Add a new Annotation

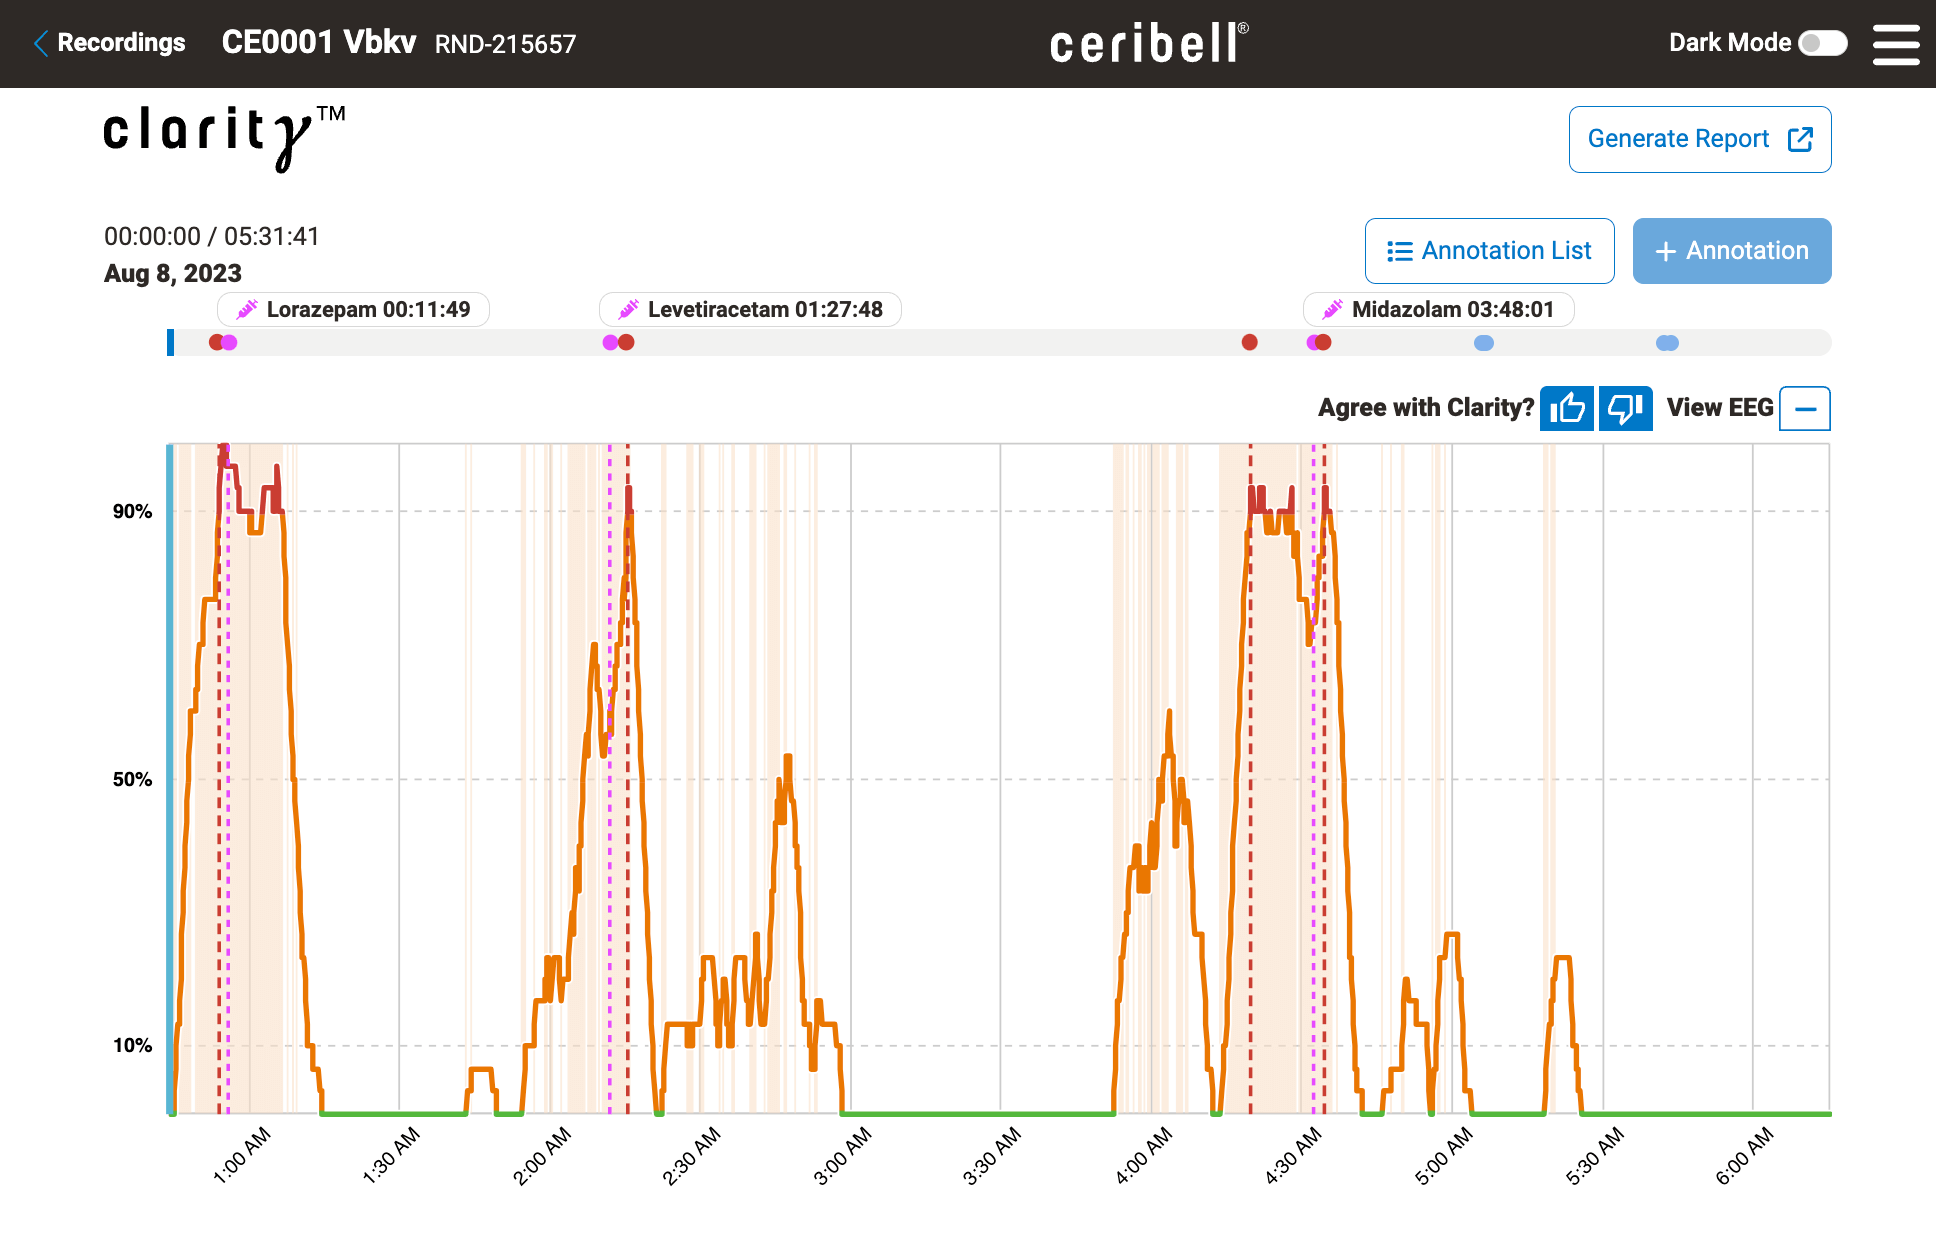[x=1732, y=251]
